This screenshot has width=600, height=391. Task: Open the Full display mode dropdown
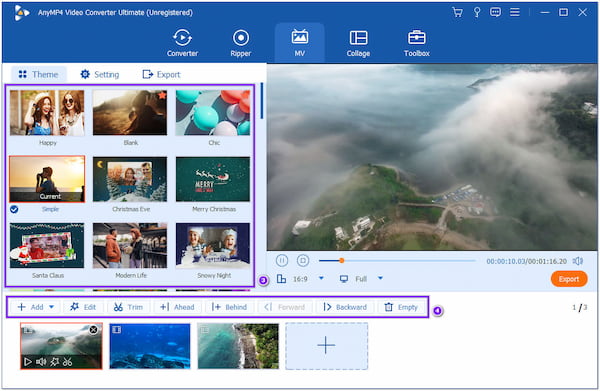coord(380,278)
